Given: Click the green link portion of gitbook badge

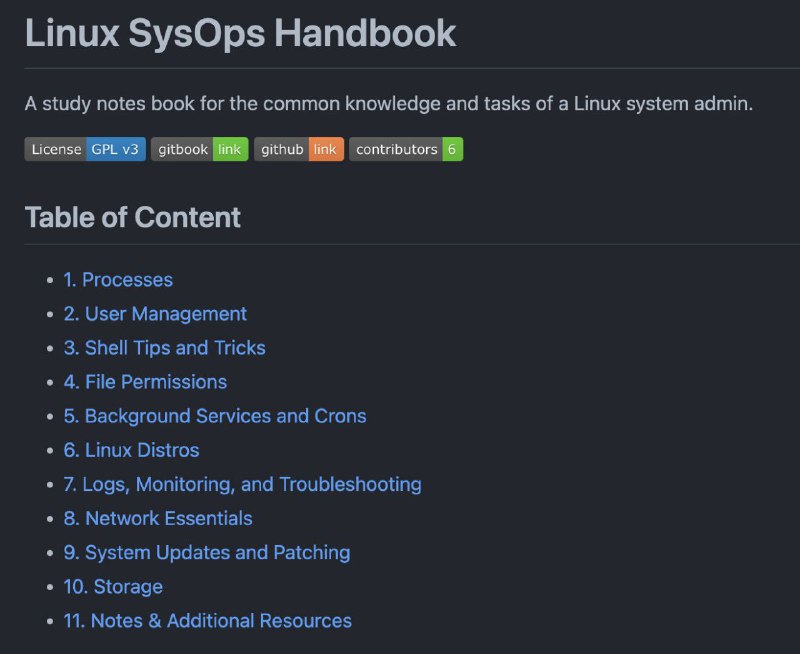Looking at the screenshot, I should [x=229, y=149].
